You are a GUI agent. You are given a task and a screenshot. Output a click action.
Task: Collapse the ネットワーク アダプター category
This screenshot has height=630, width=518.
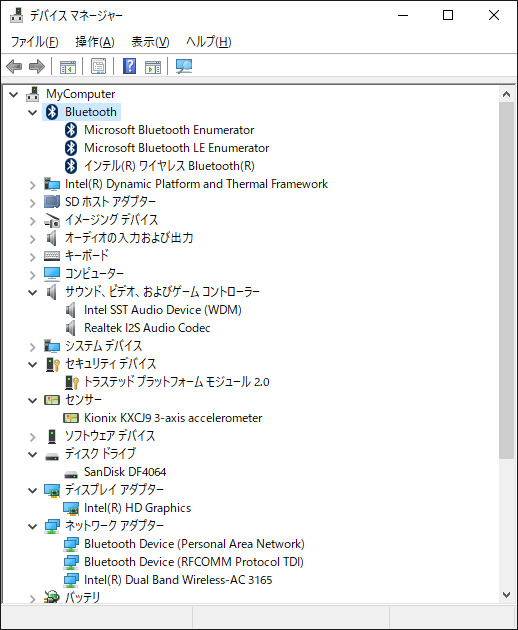(x=33, y=526)
